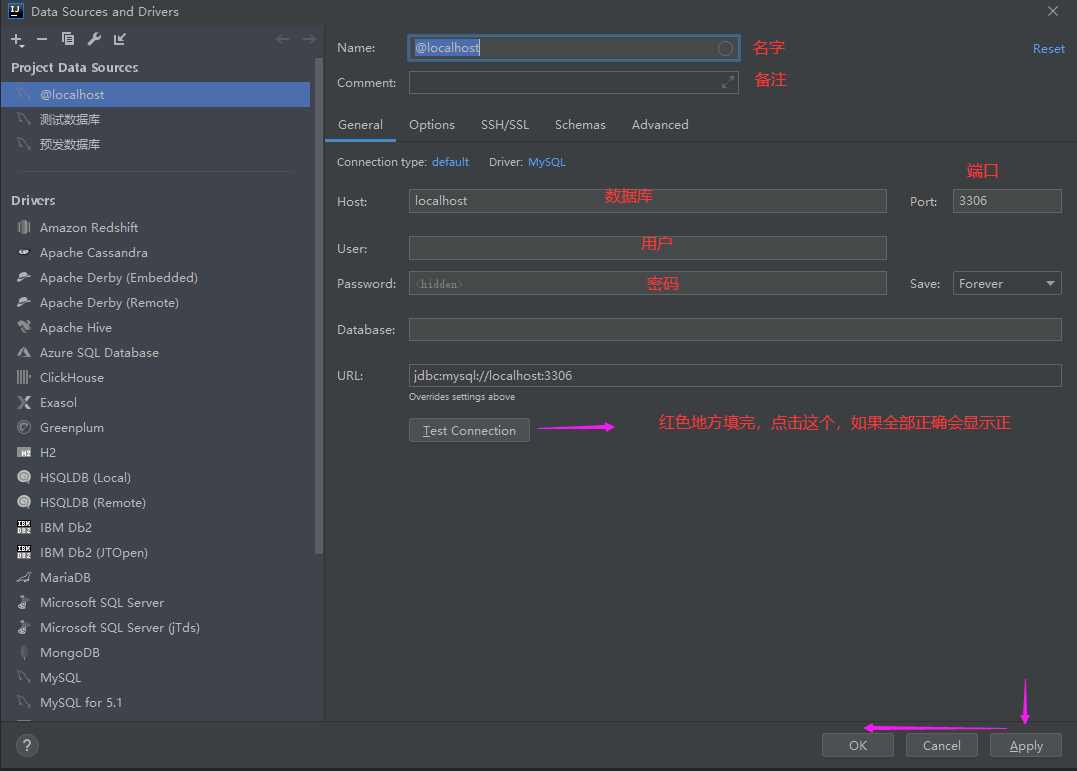Click the color circle in Name field
This screenshot has height=771, width=1077.
click(x=725, y=48)
